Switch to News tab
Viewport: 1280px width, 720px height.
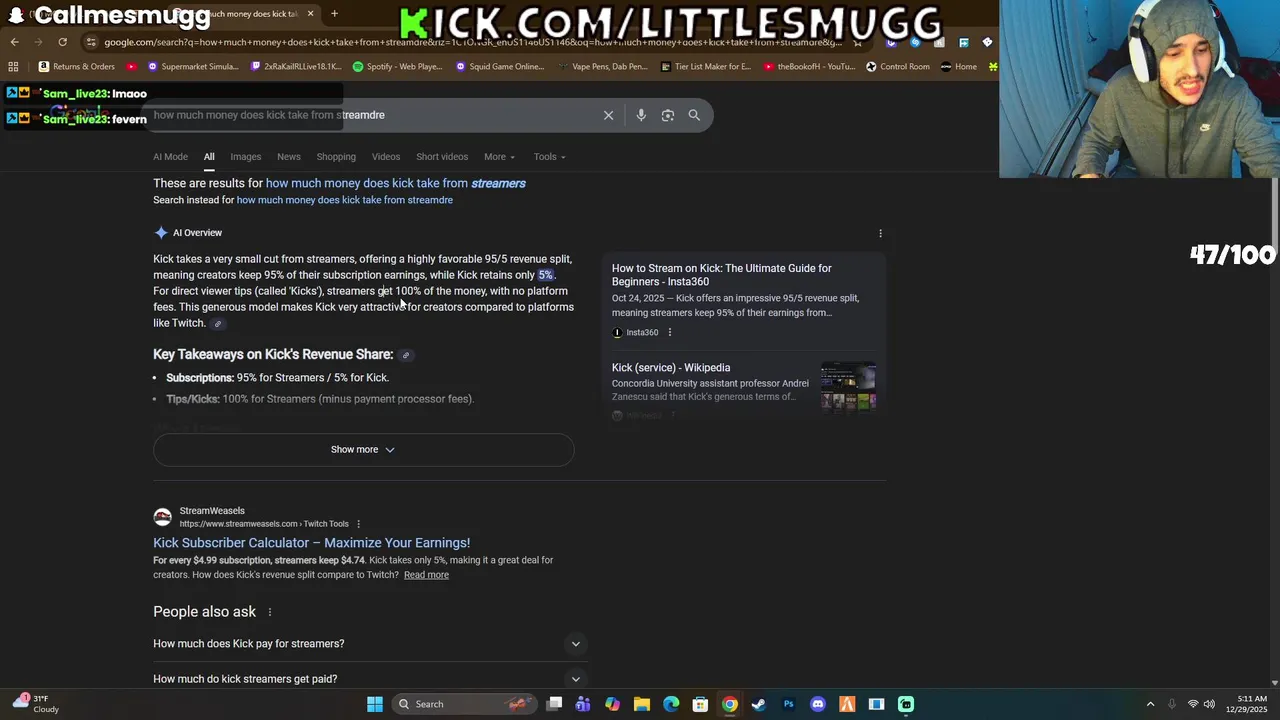pyautogui.click(x=288, y=157)
